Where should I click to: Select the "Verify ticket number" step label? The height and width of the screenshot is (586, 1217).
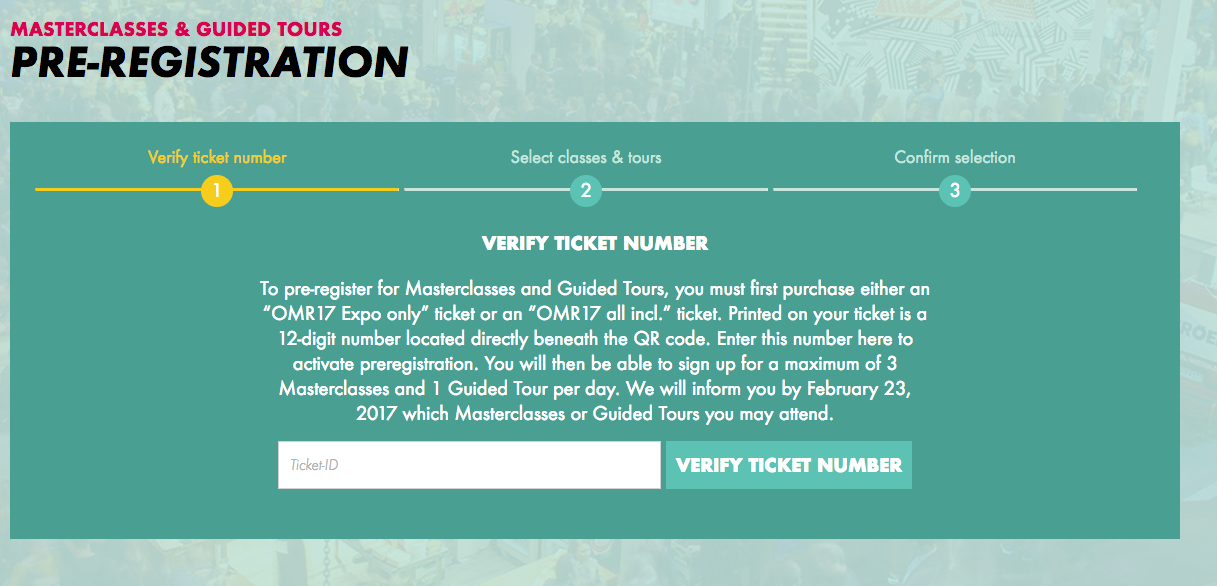point(217,157)
